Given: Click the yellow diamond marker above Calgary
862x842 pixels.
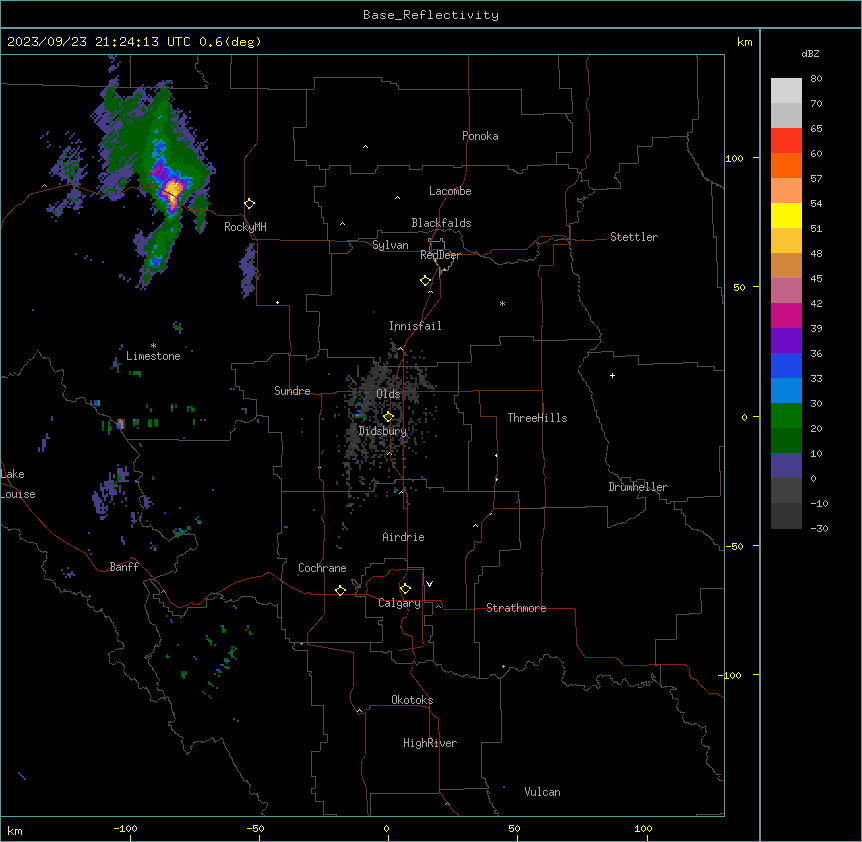Looking at the screenshot, I should [405, 589].
